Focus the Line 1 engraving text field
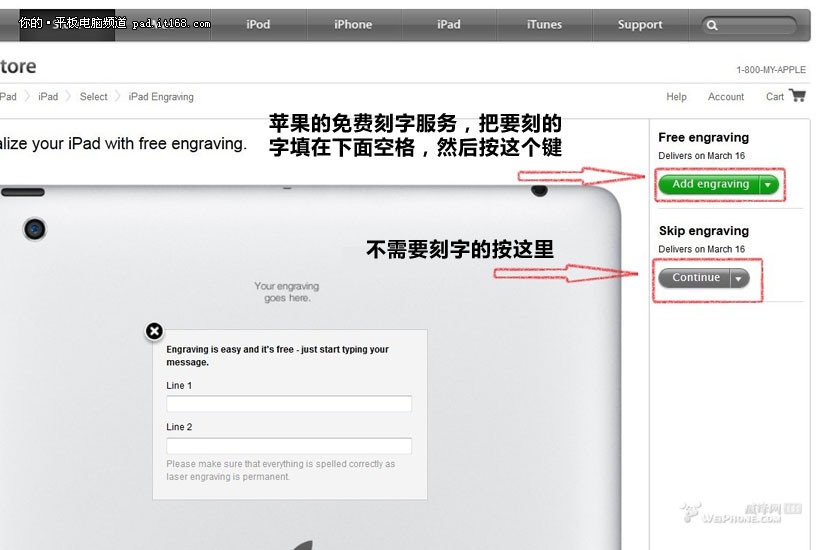The height and width of the screenshot is (550, 825). (x=289, y=404)
